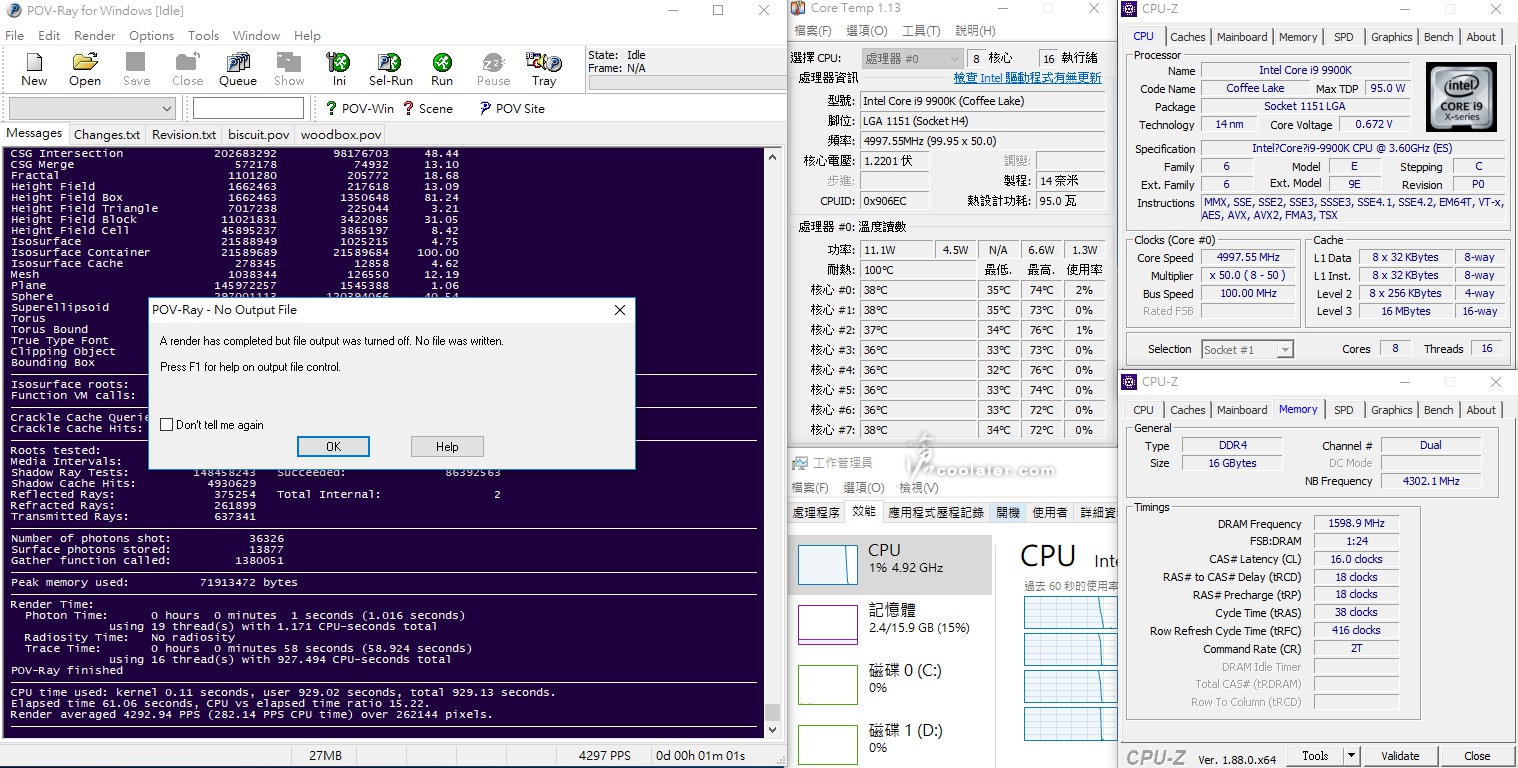Open the Options menu in POV-Ray
The width and height of the screenshot is (1518, 768).
coord(152,35)
